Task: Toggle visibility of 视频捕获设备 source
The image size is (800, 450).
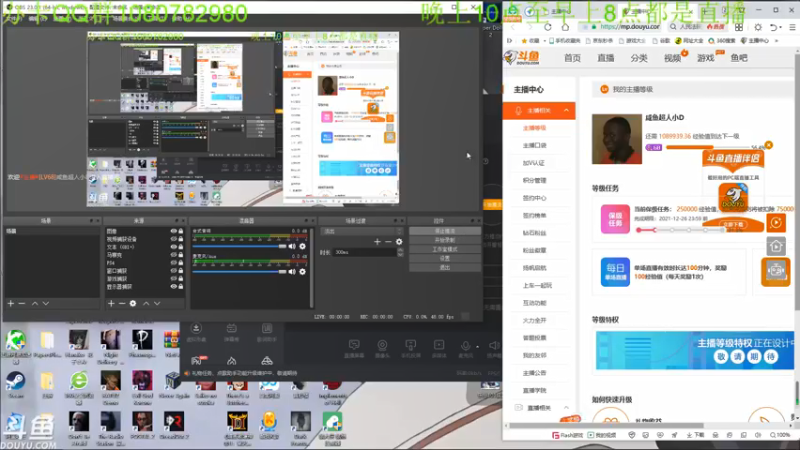Action: pyautogui.click(x=173, y=239)
